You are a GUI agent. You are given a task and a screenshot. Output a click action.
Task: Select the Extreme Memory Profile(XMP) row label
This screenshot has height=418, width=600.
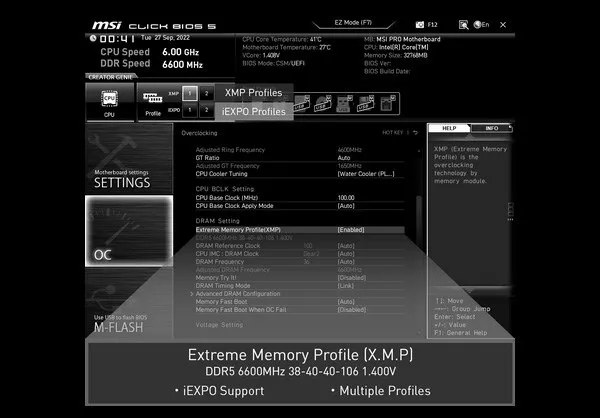coord(238,230)
